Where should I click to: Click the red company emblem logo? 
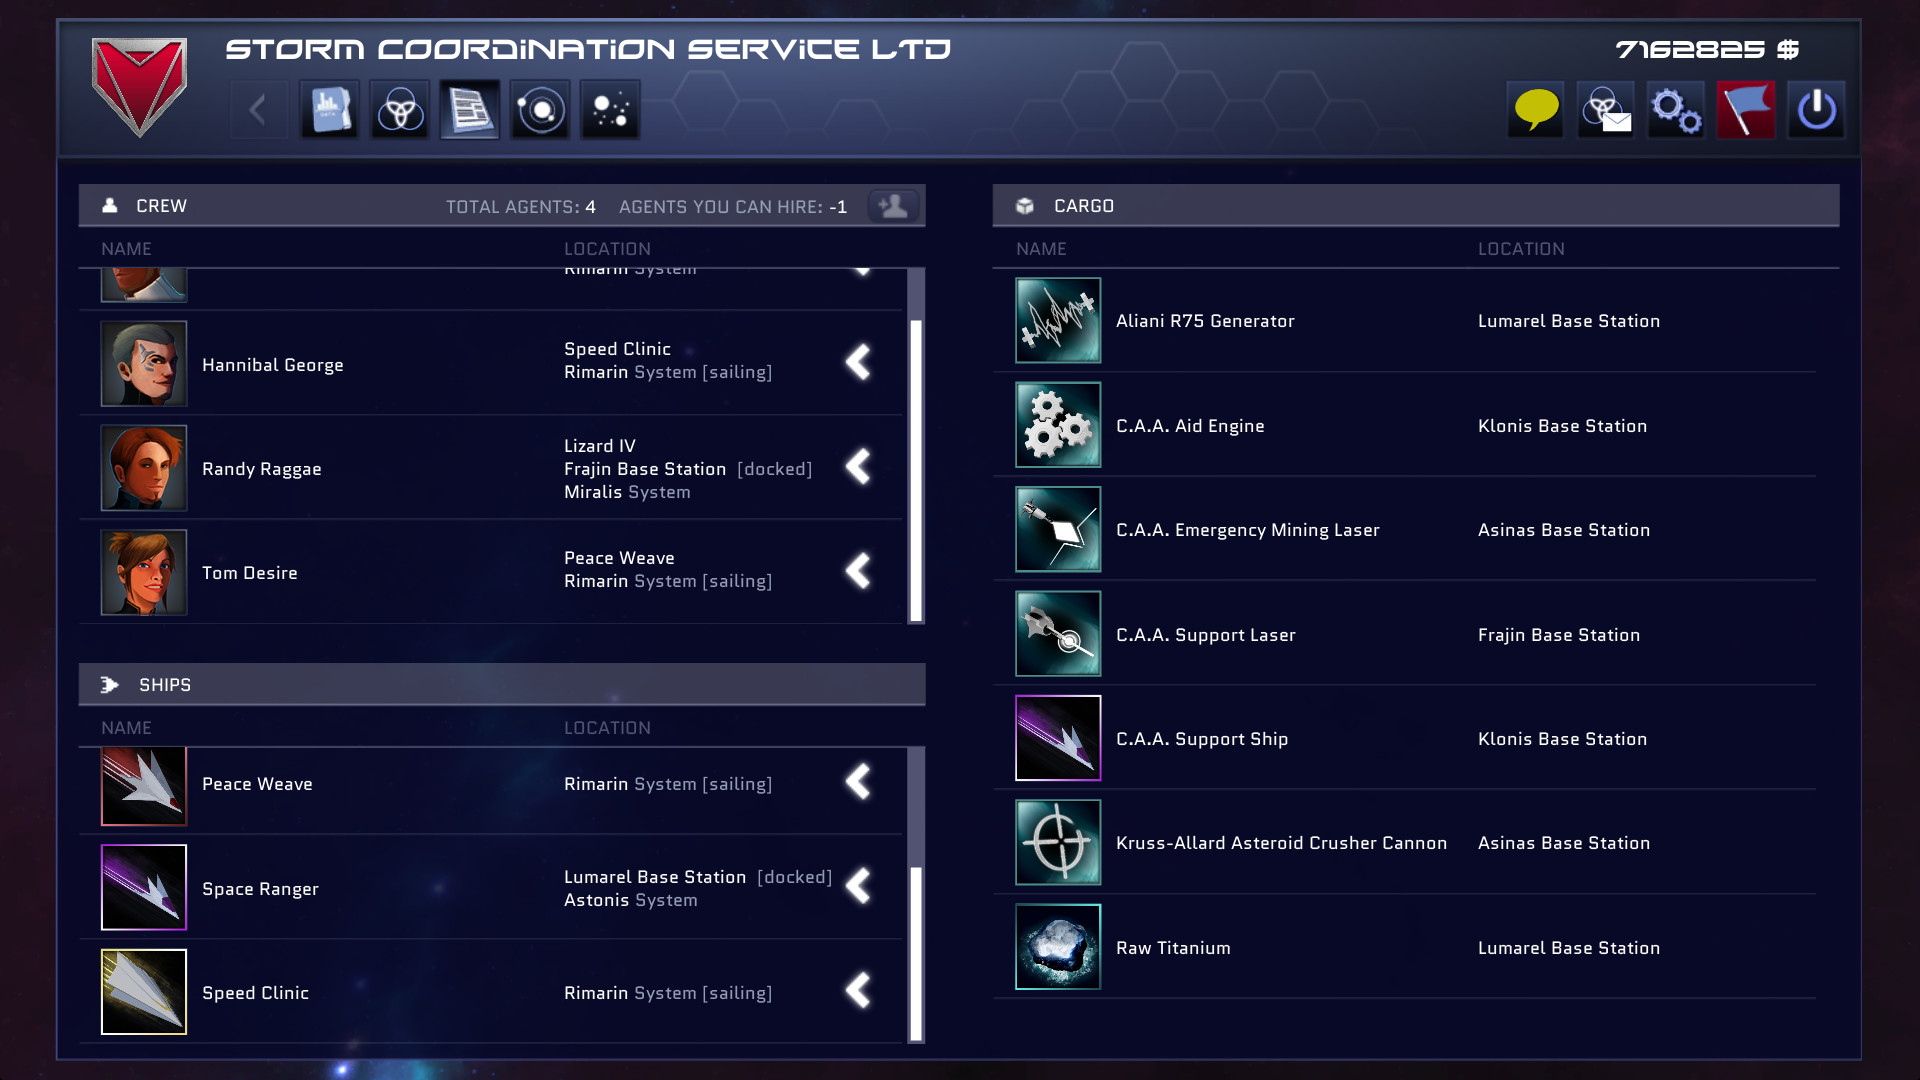tap(140, 88)
